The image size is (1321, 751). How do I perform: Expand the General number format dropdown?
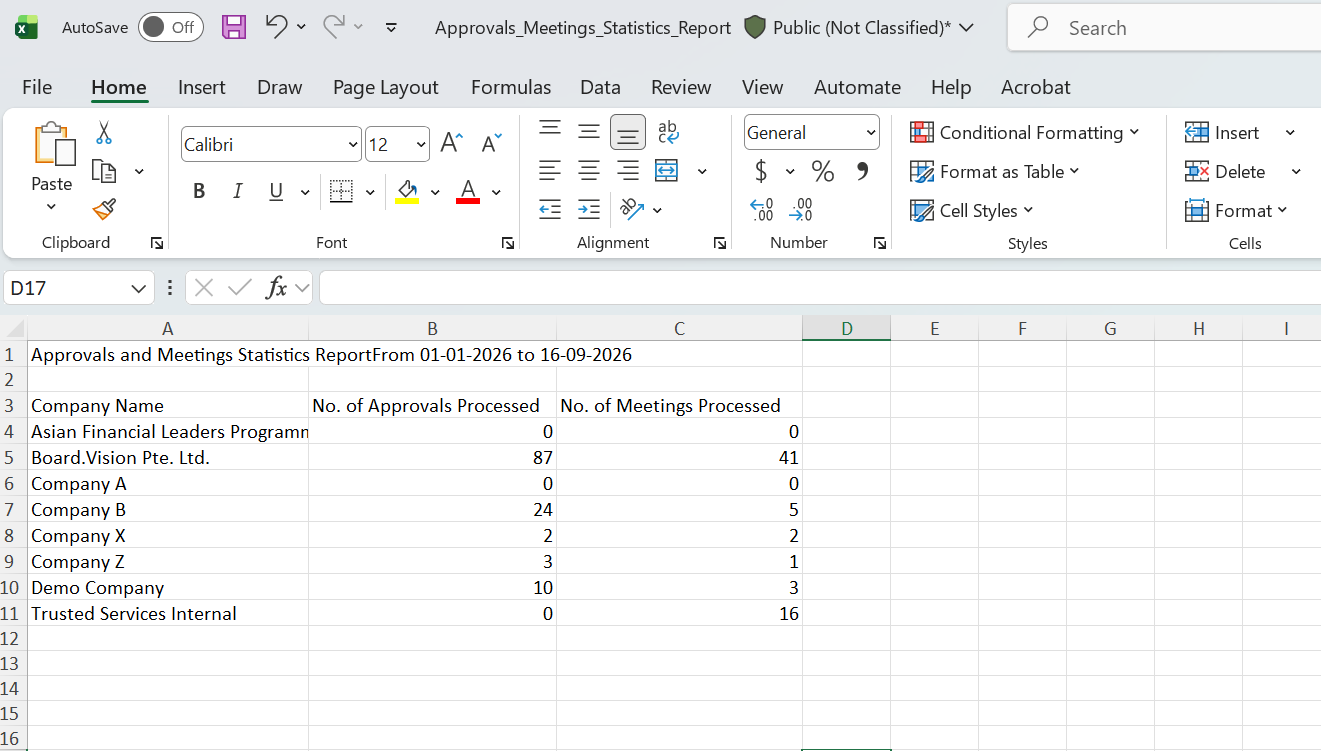click(871, 133)
